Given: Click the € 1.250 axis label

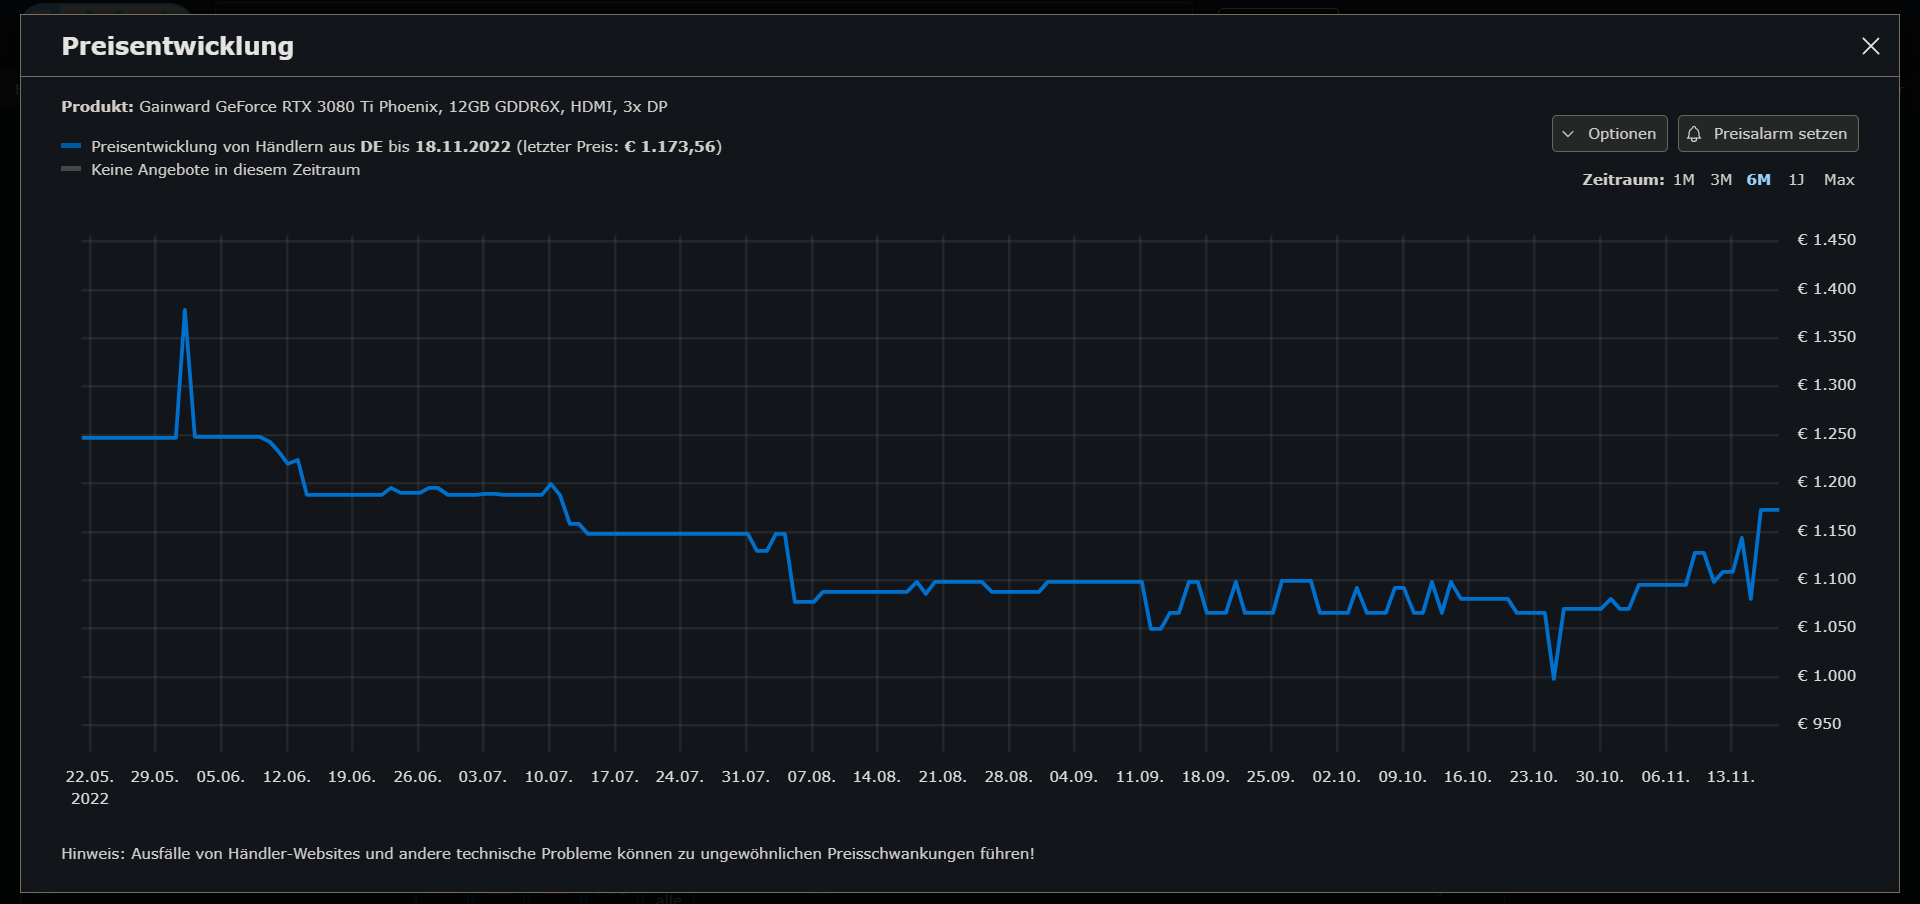Looking at the screenshot, I should 1826,434.
